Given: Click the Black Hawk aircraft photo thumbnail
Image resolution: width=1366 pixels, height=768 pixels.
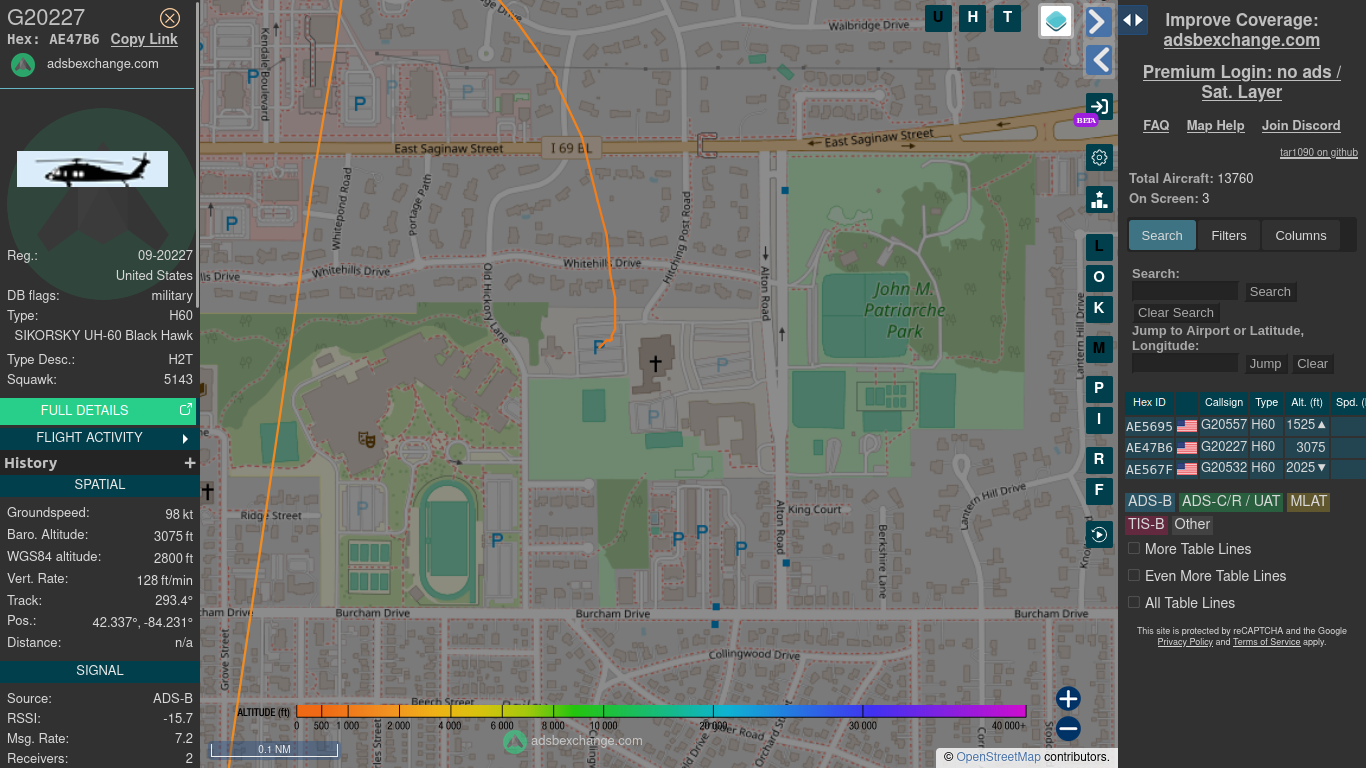Looking at the screenshot, I should point(92,169).
